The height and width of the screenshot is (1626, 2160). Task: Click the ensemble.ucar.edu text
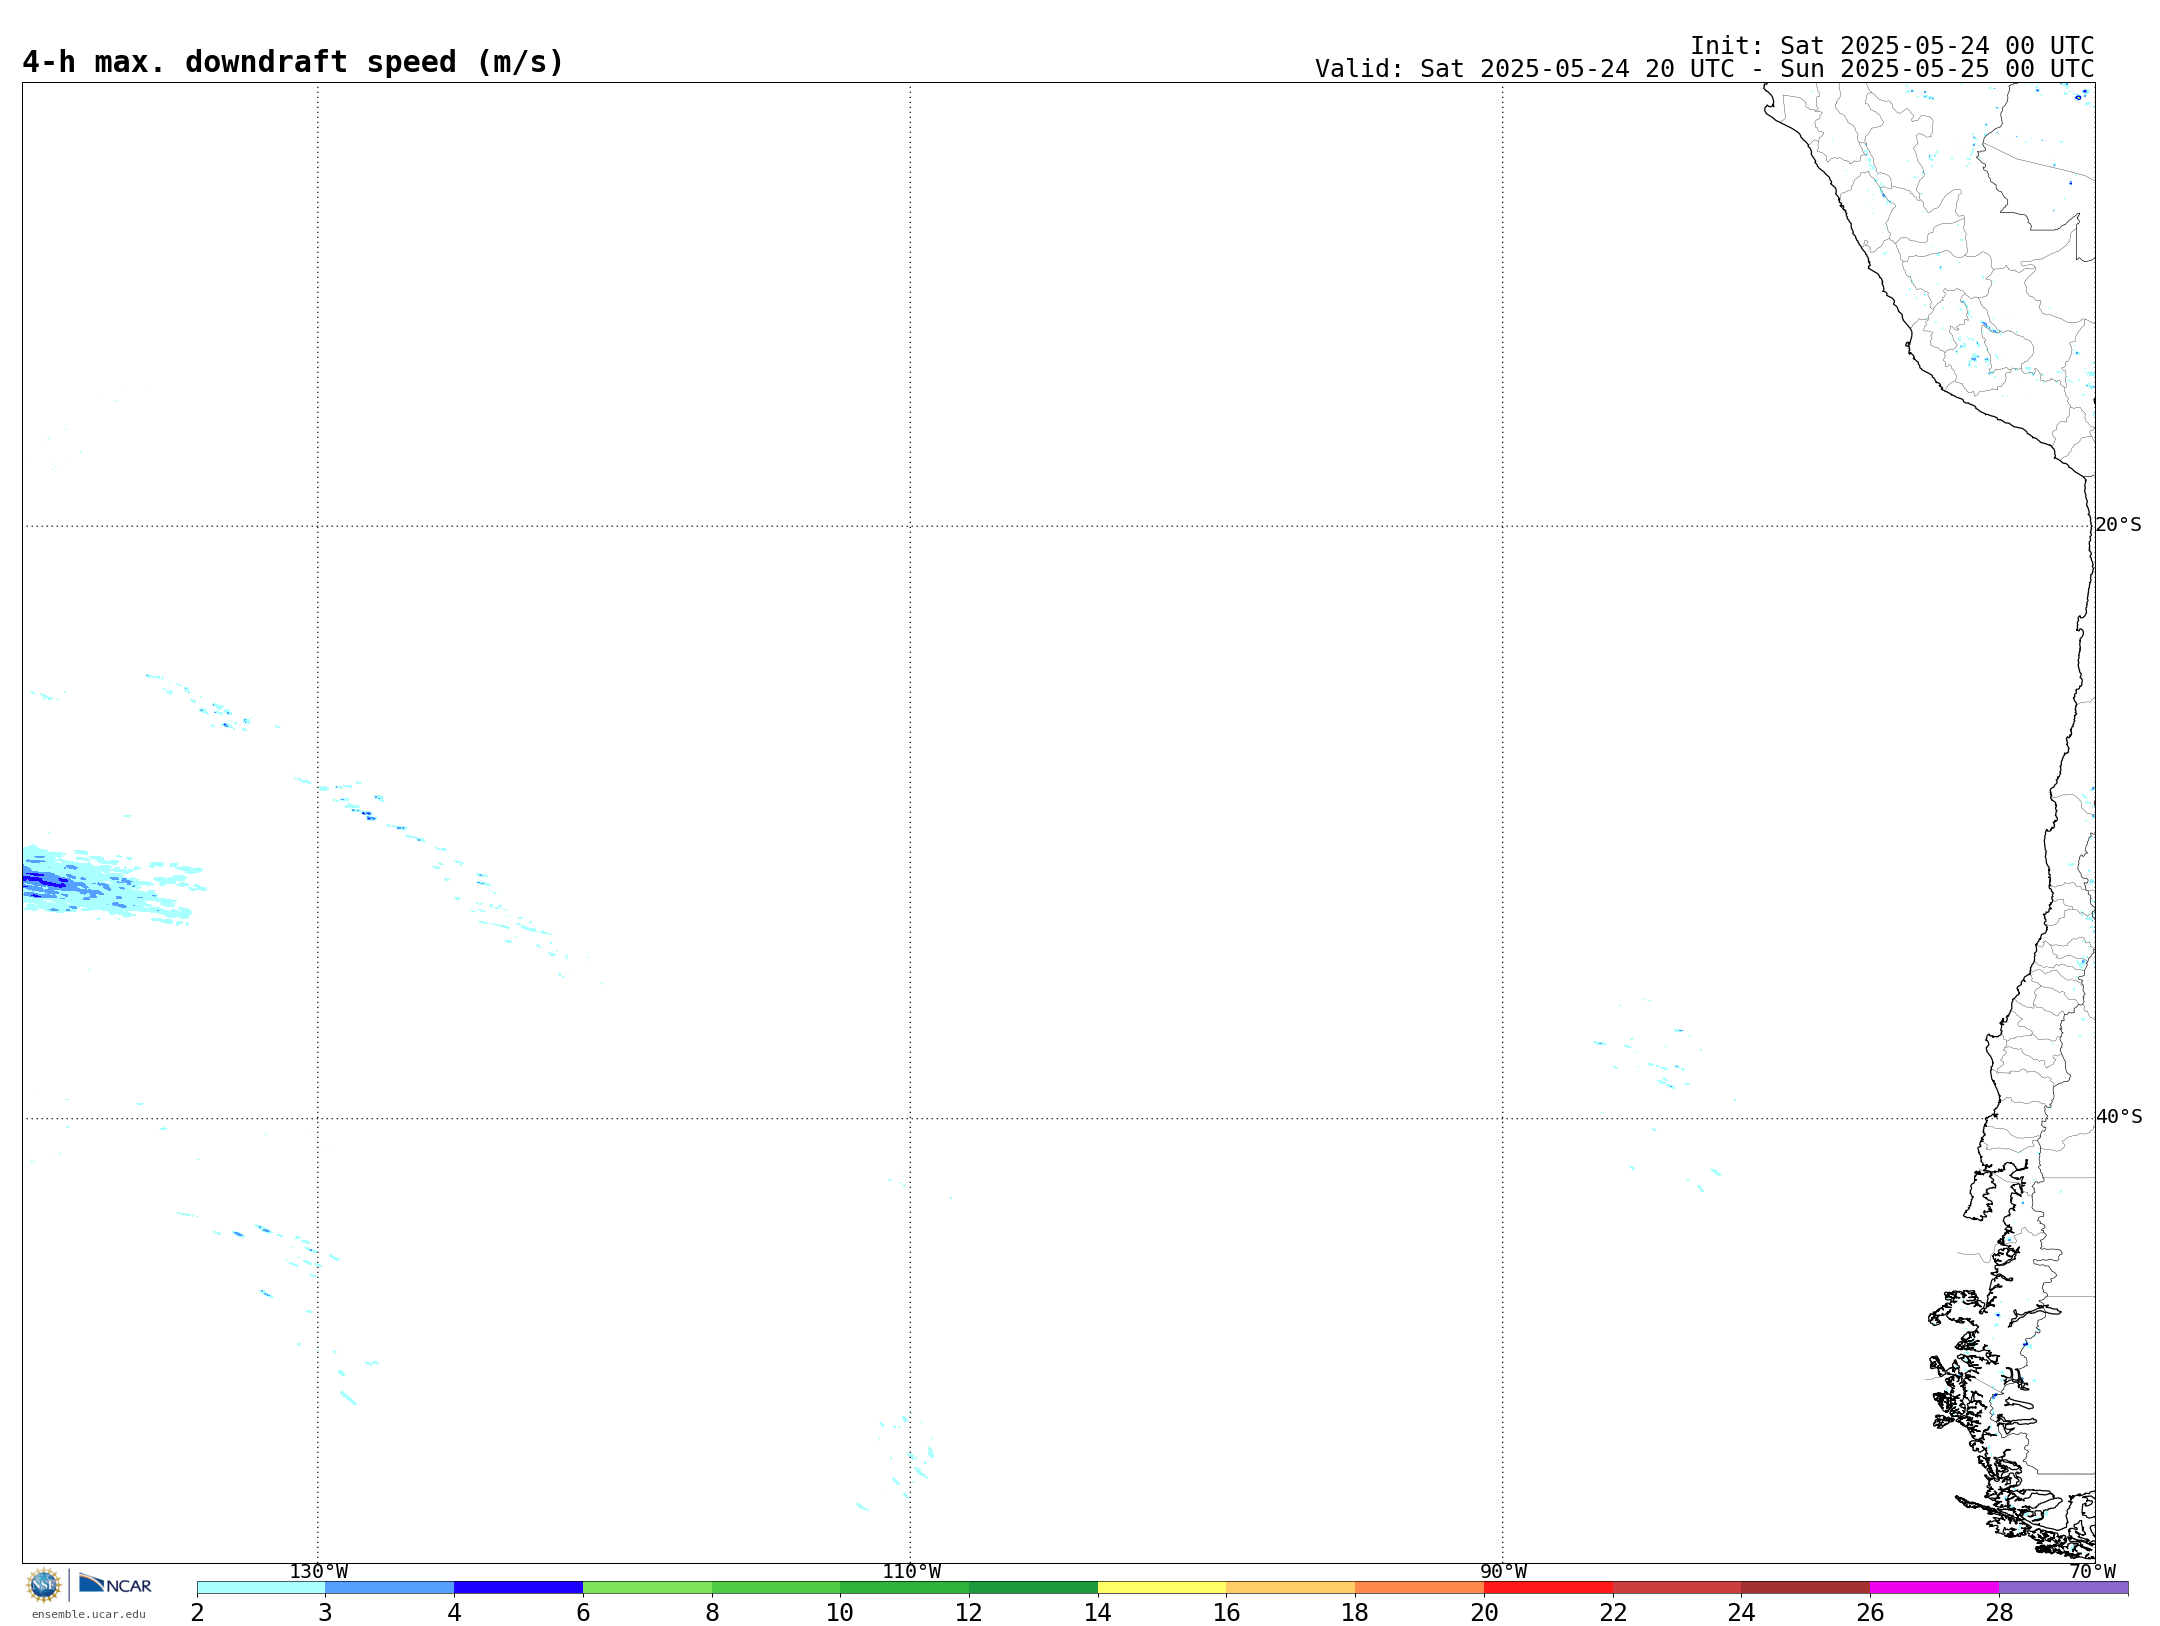[89, 1614]
